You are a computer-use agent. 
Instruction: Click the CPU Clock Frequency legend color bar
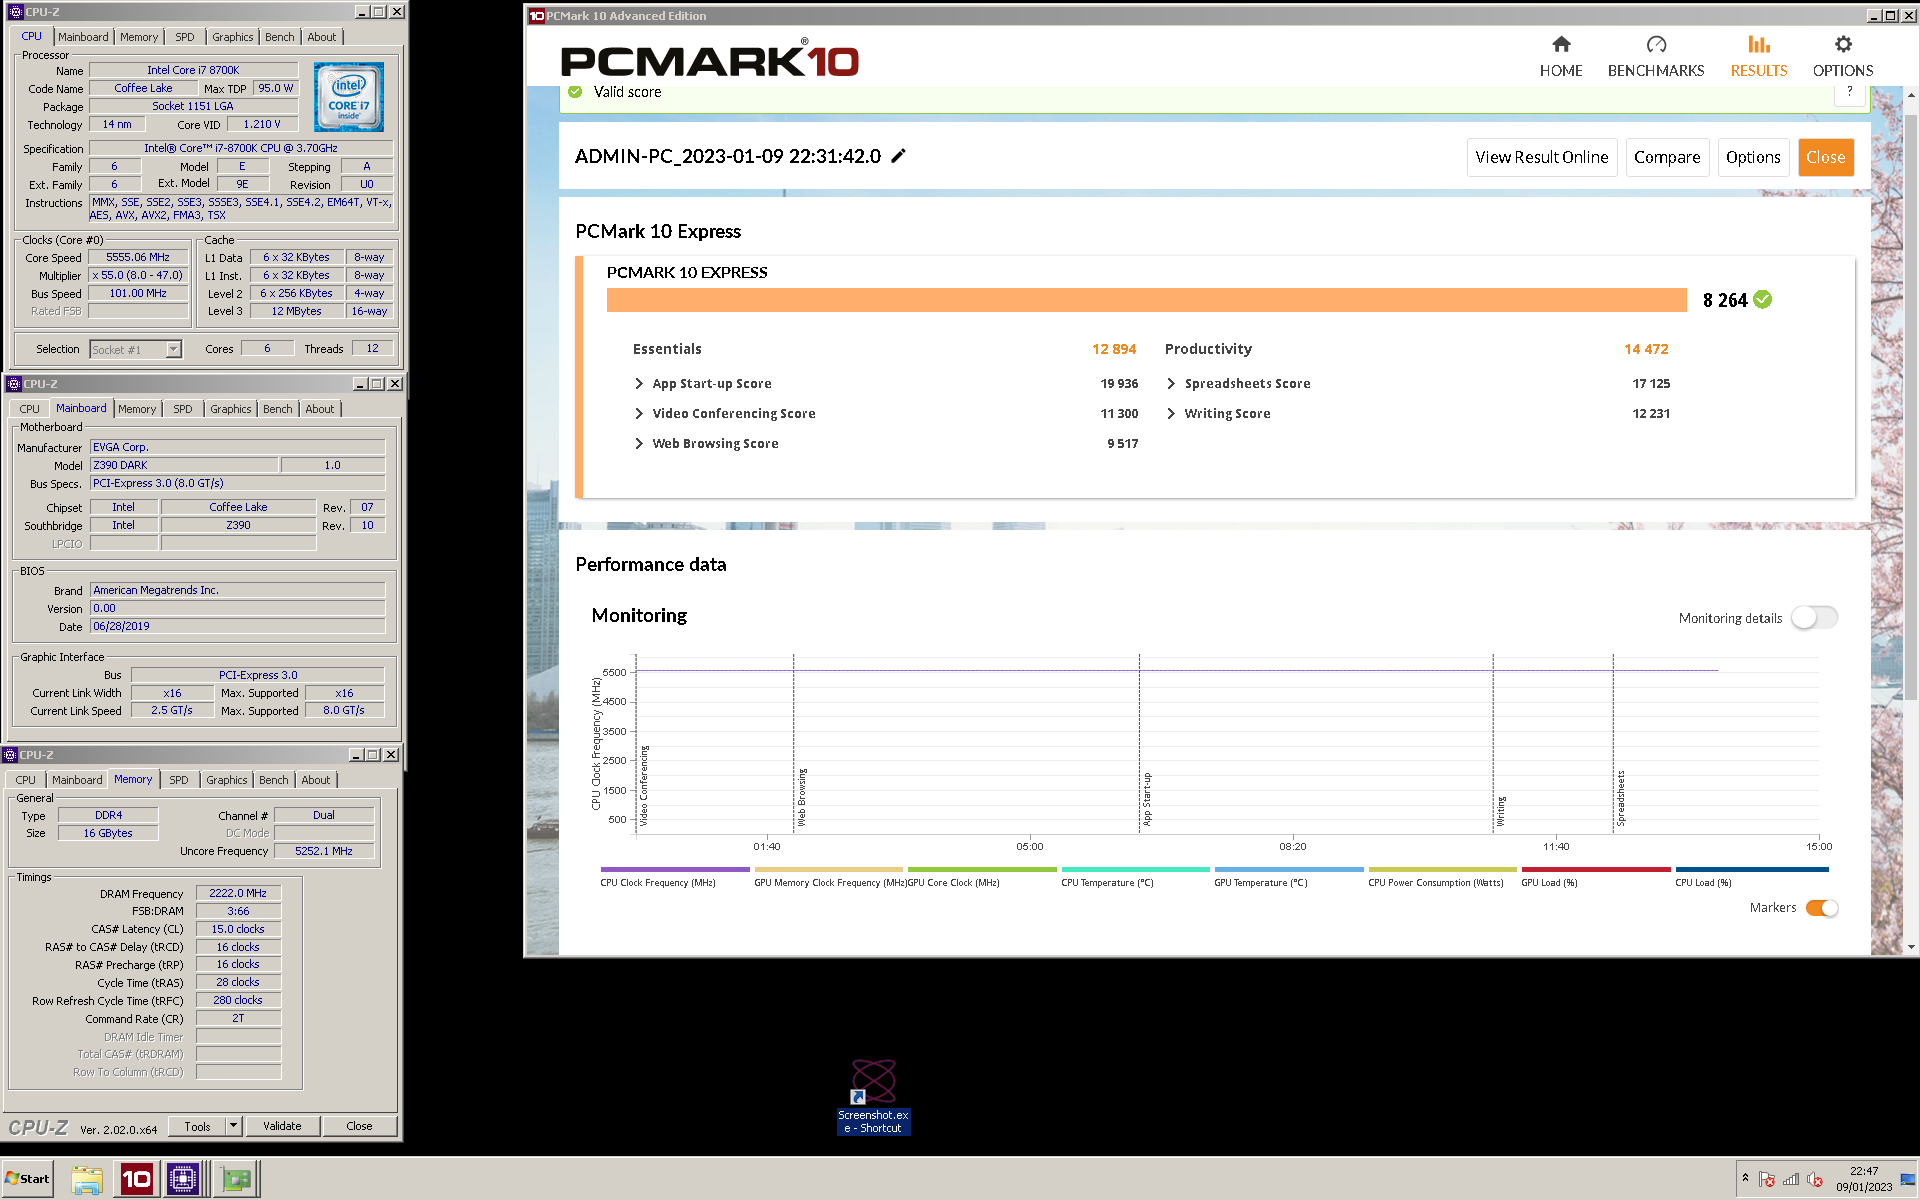coord(675,869)
